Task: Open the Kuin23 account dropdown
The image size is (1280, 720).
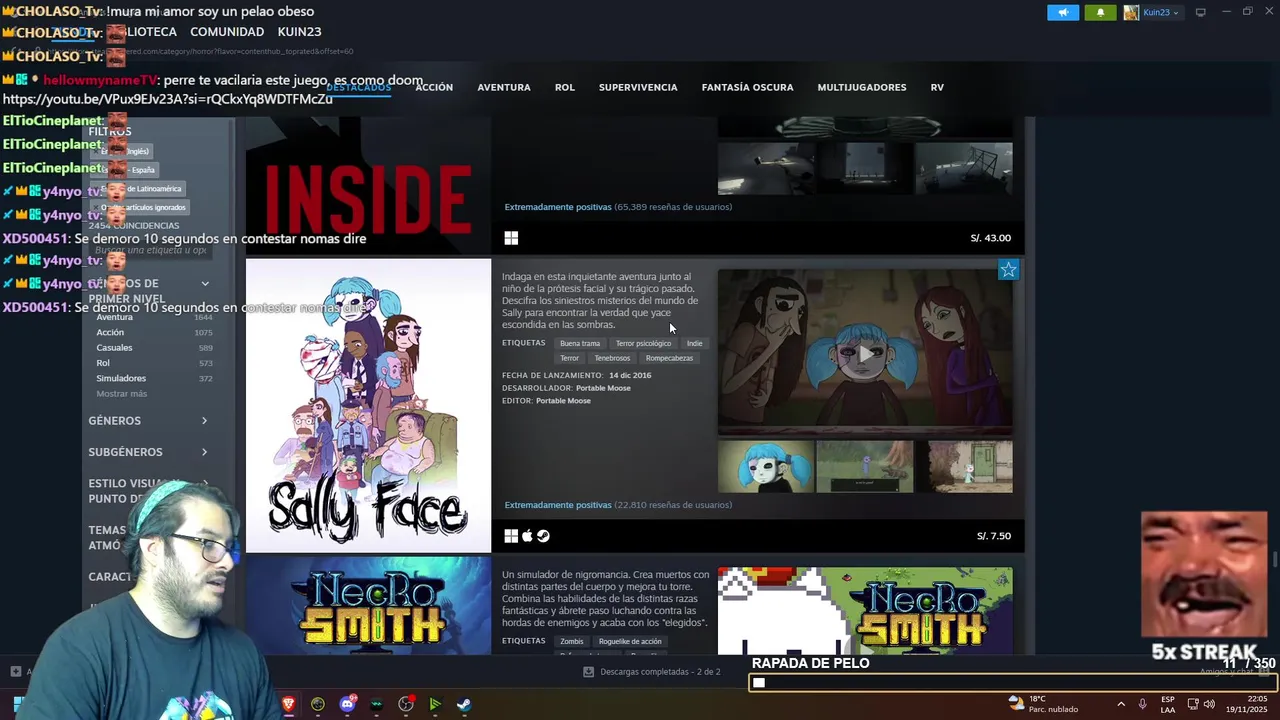Action: point(1160,12)
